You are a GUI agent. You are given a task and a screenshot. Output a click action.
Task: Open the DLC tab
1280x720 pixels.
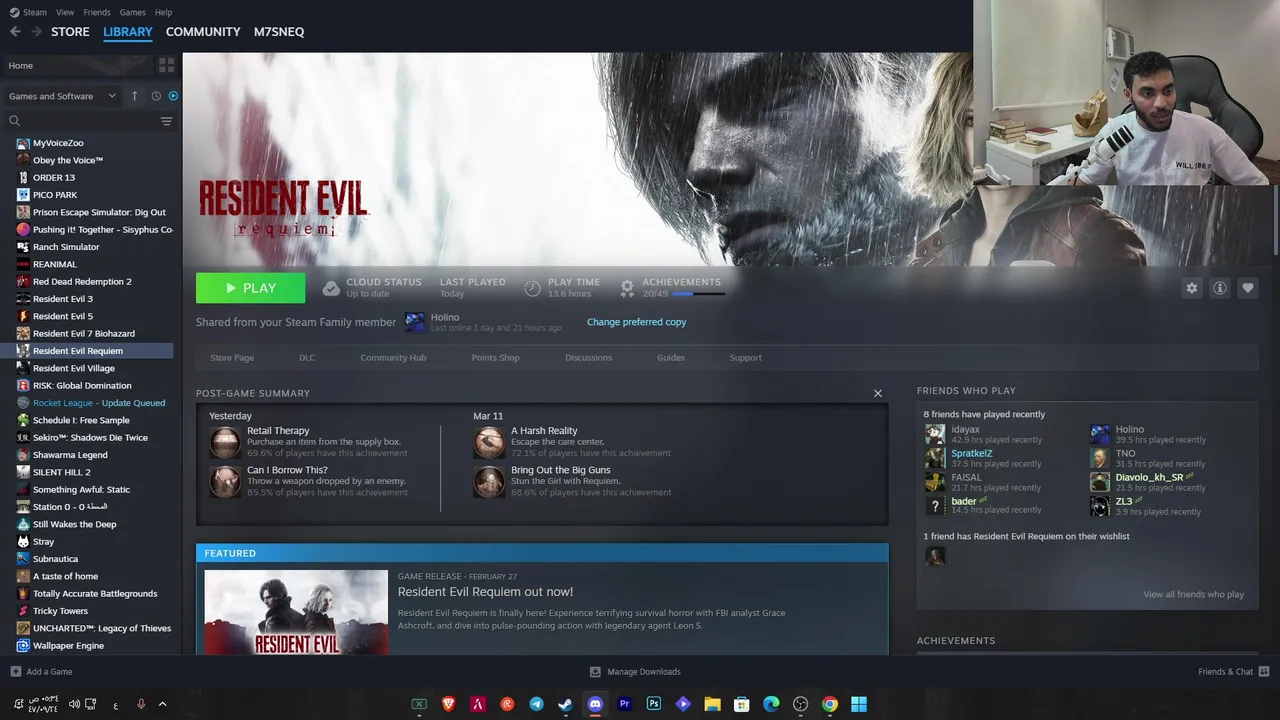[307, 358]
